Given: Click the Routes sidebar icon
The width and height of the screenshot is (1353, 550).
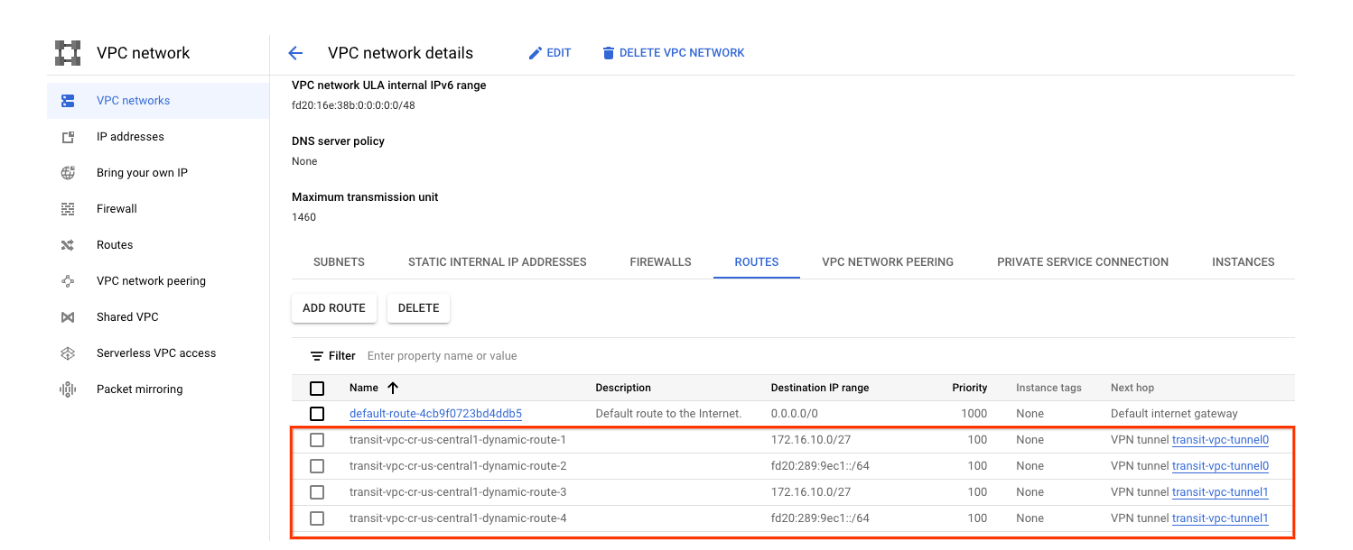Looking at the screenshot, I should point(68,245).
